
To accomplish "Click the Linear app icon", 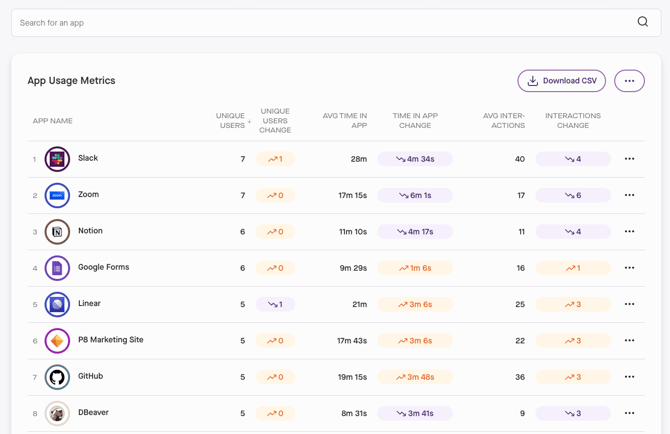I will [57, 304].
